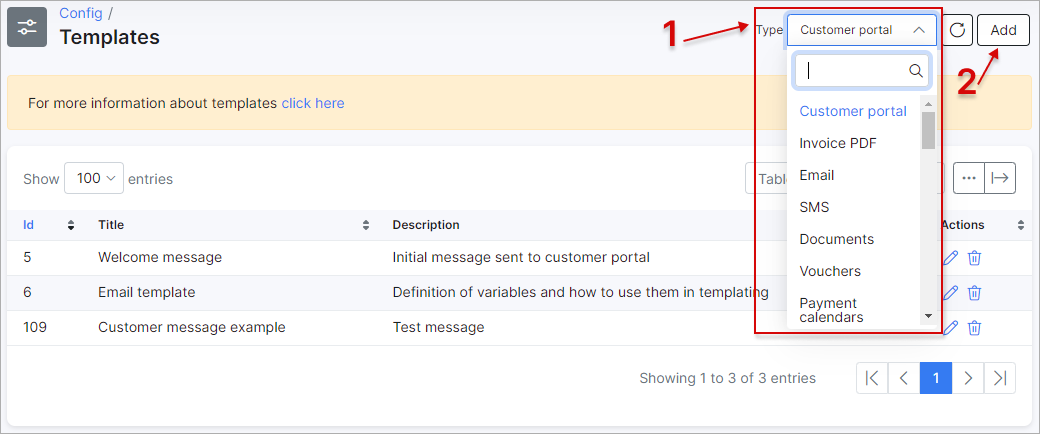
Task: Select Vouchers in the type list
Action: (x=830, y=271)
